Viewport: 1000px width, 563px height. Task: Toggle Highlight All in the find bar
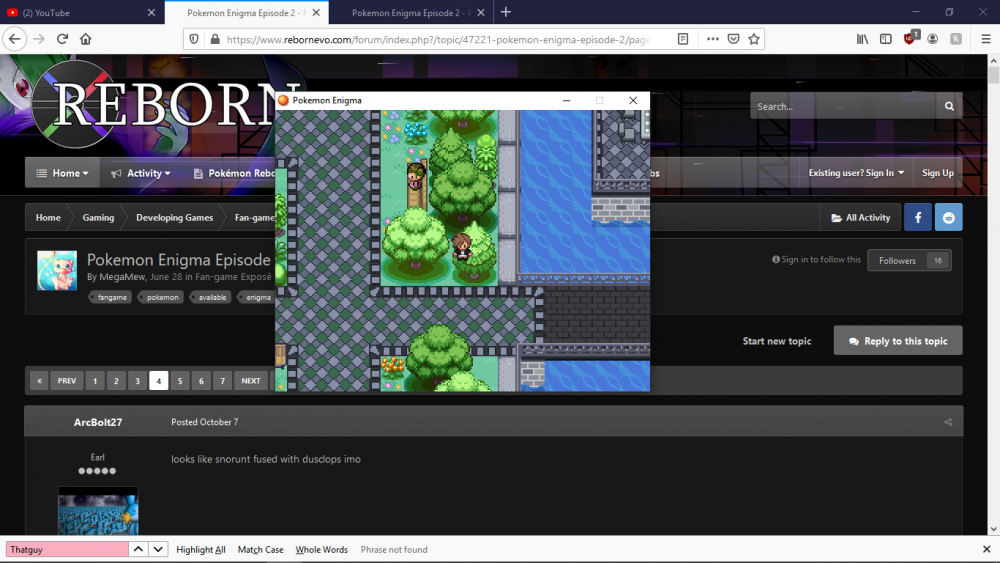click(x=200, y=550)
